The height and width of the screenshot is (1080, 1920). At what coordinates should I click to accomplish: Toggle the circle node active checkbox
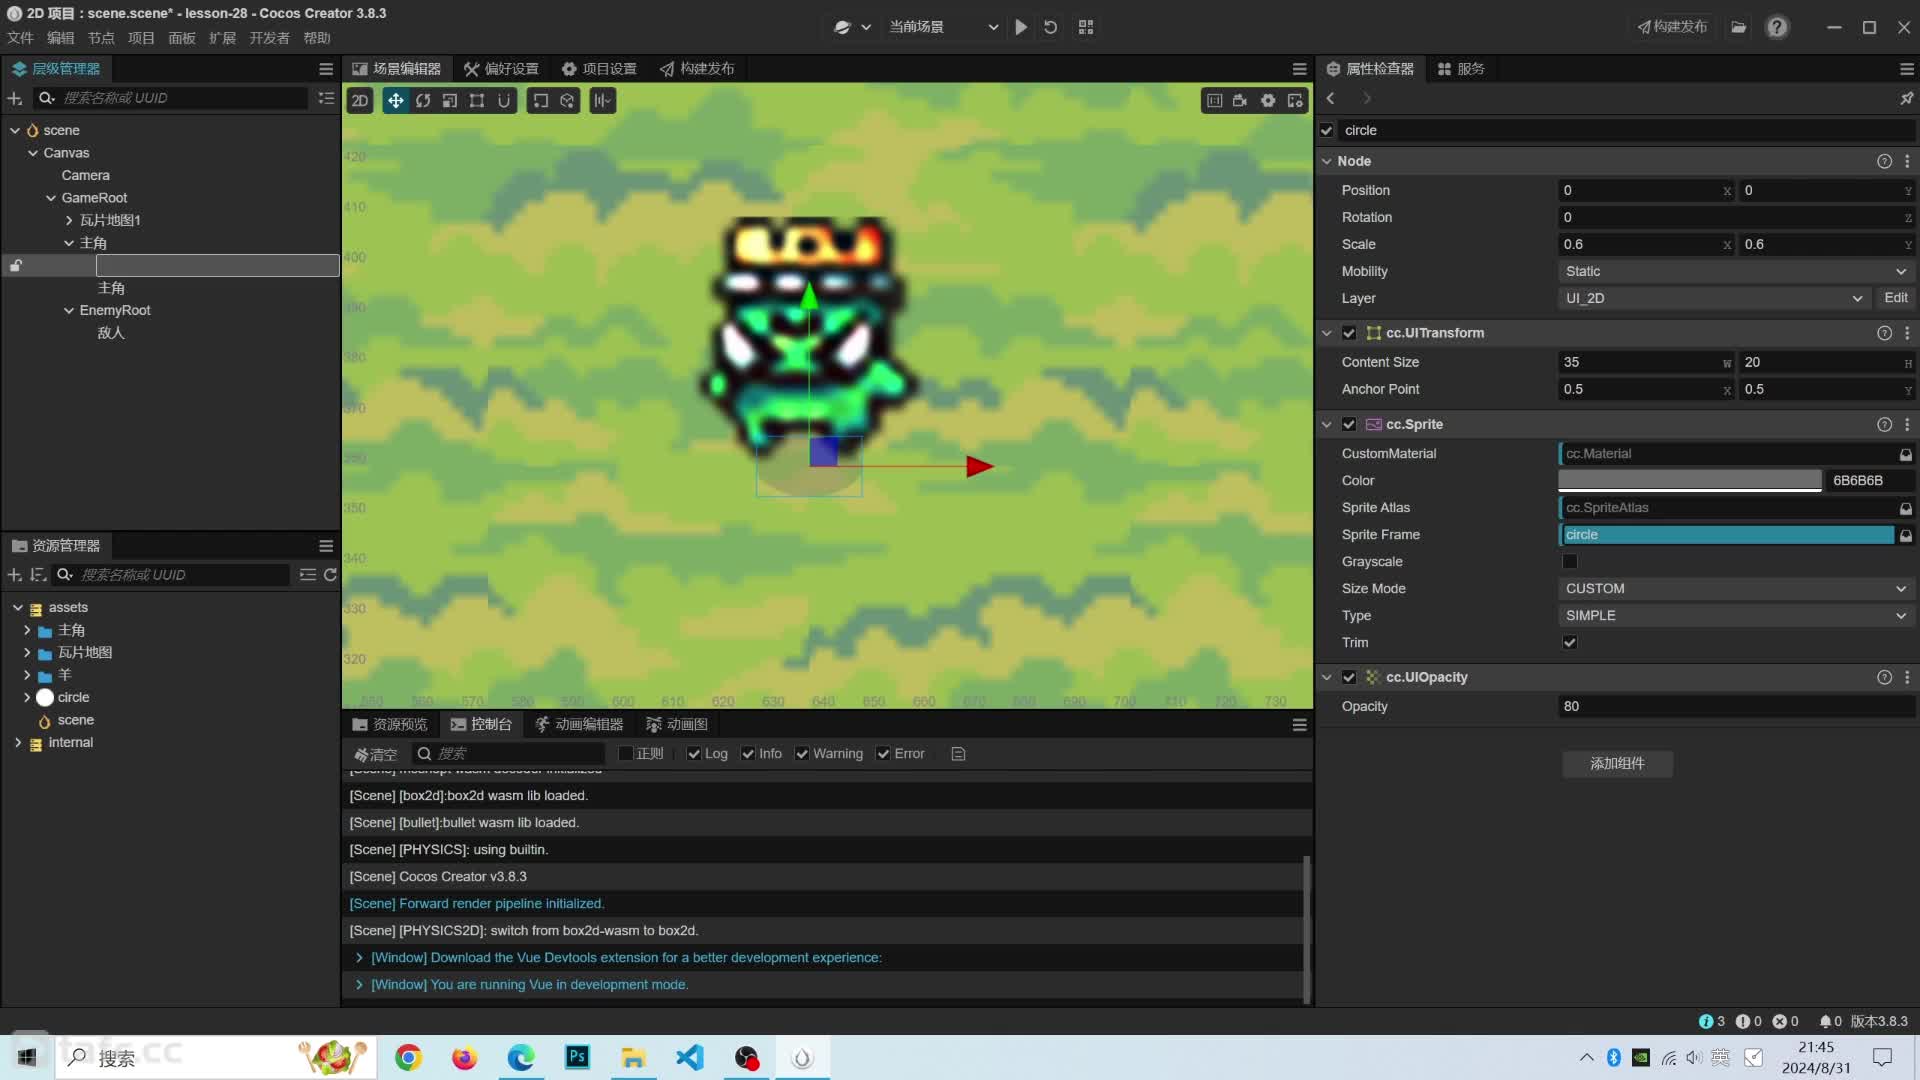(x=1327, y=130)
